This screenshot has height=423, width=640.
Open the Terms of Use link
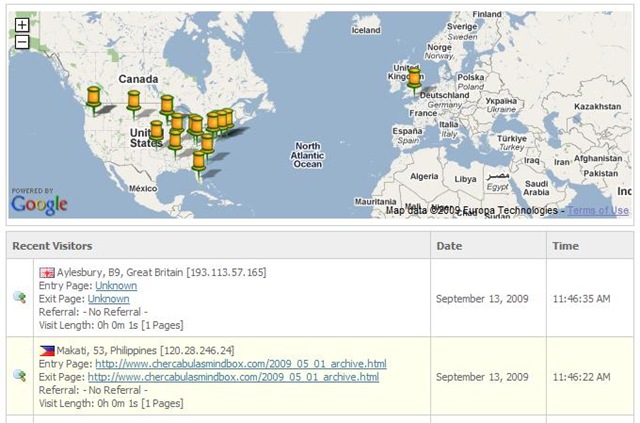tap(598, 210)
